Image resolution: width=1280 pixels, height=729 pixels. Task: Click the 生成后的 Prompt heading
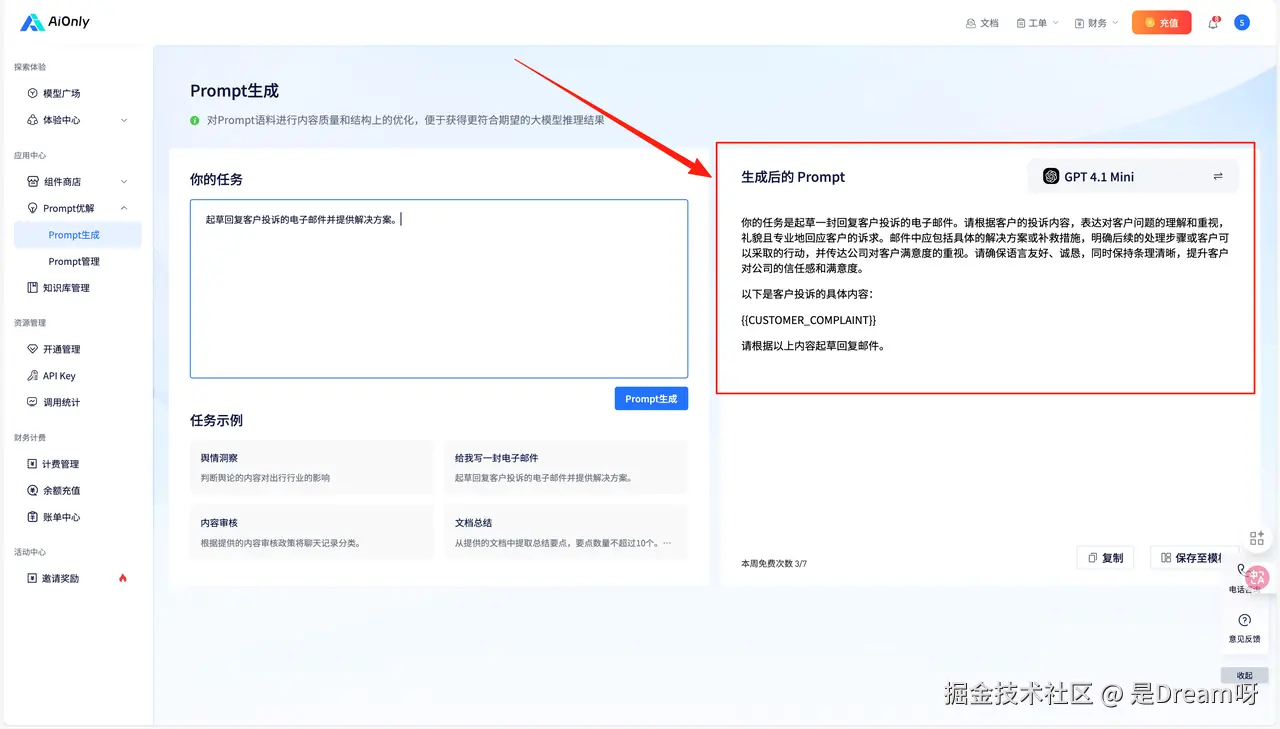click(793, 177)
